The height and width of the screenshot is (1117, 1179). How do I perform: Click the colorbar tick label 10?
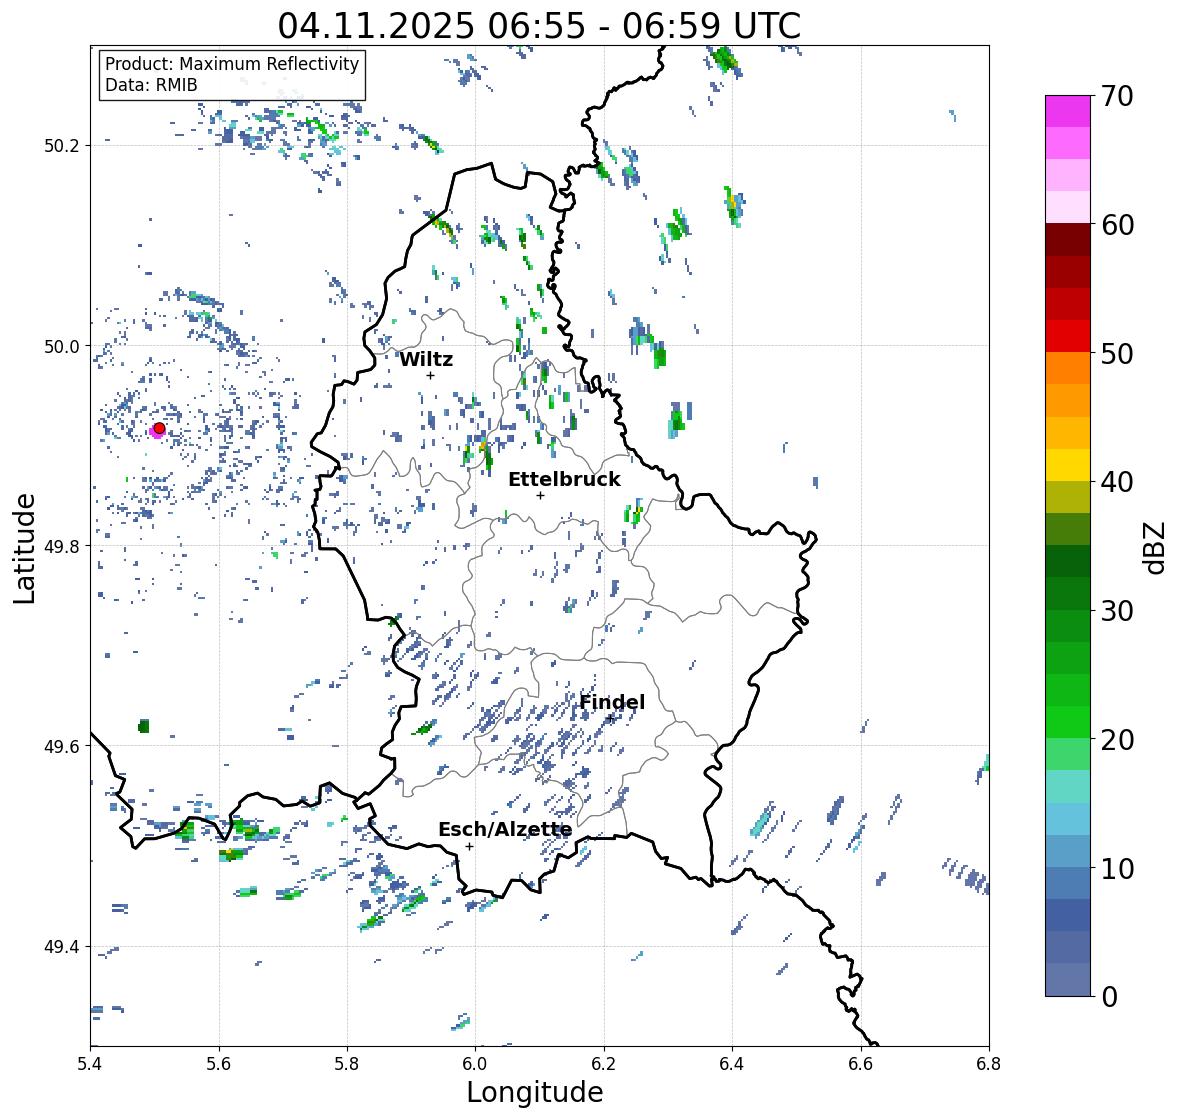point(1117,868)
